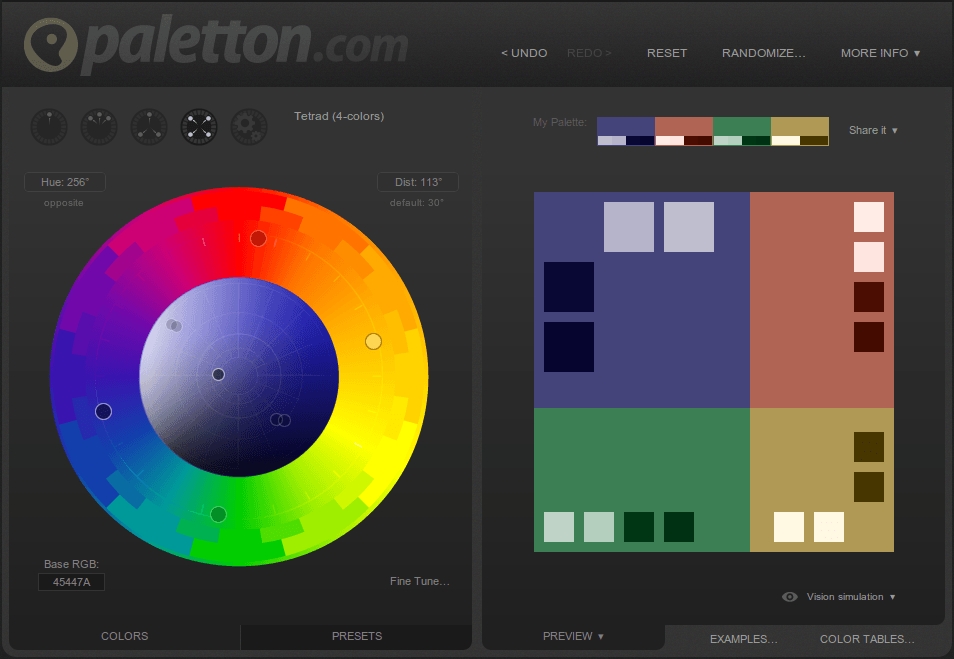Click the upper dark brown square in preview
This screenshot has height=659, width=954.
click(x=869, y=447)
